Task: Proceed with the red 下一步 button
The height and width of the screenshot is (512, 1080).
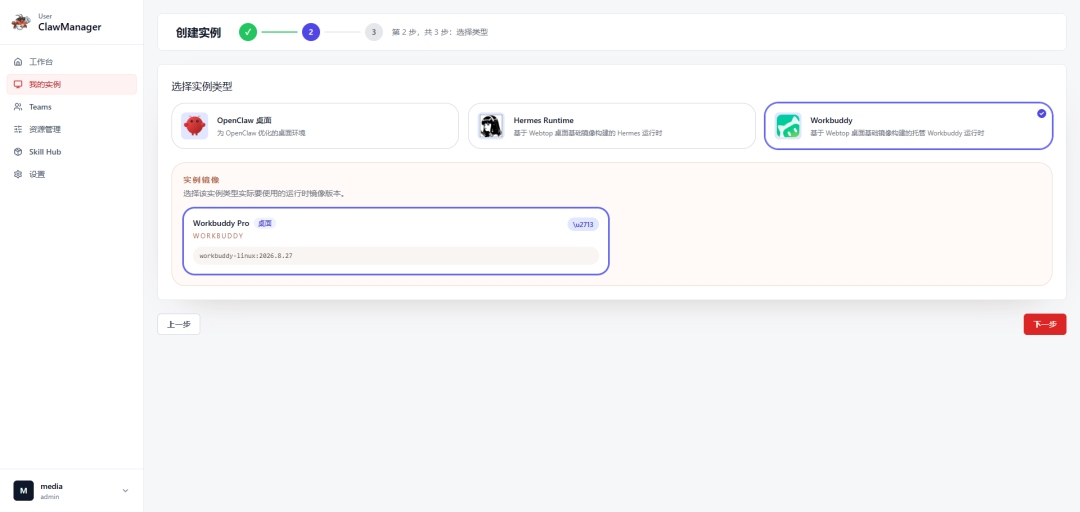Action: (x=1045, y=324)
